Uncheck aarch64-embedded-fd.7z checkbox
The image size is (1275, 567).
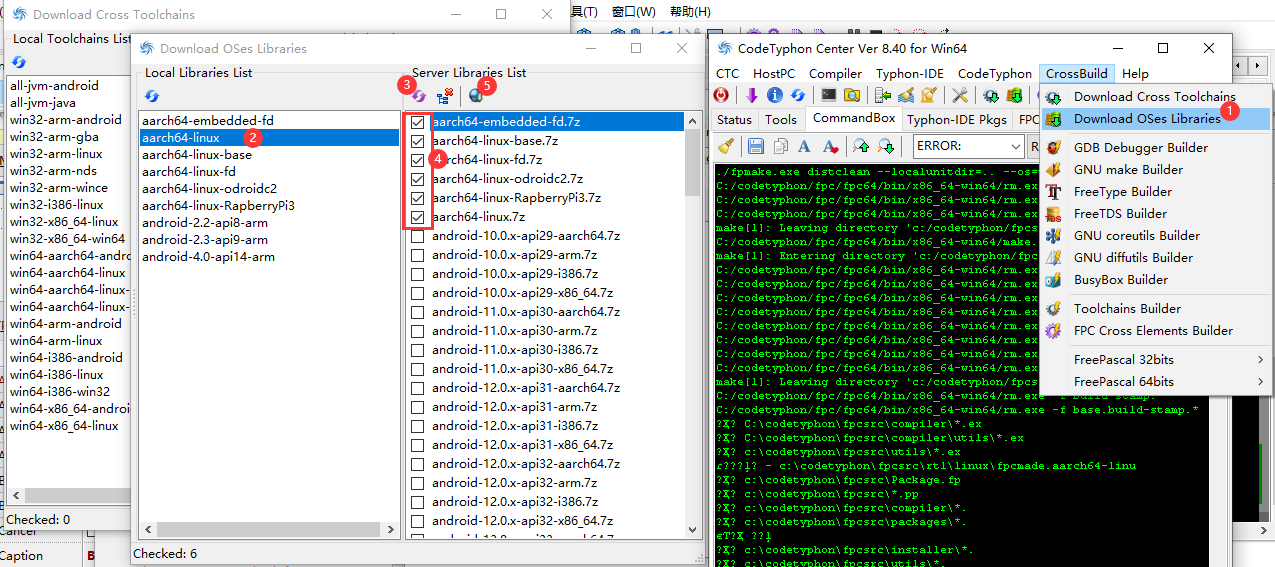click(417, 122)
